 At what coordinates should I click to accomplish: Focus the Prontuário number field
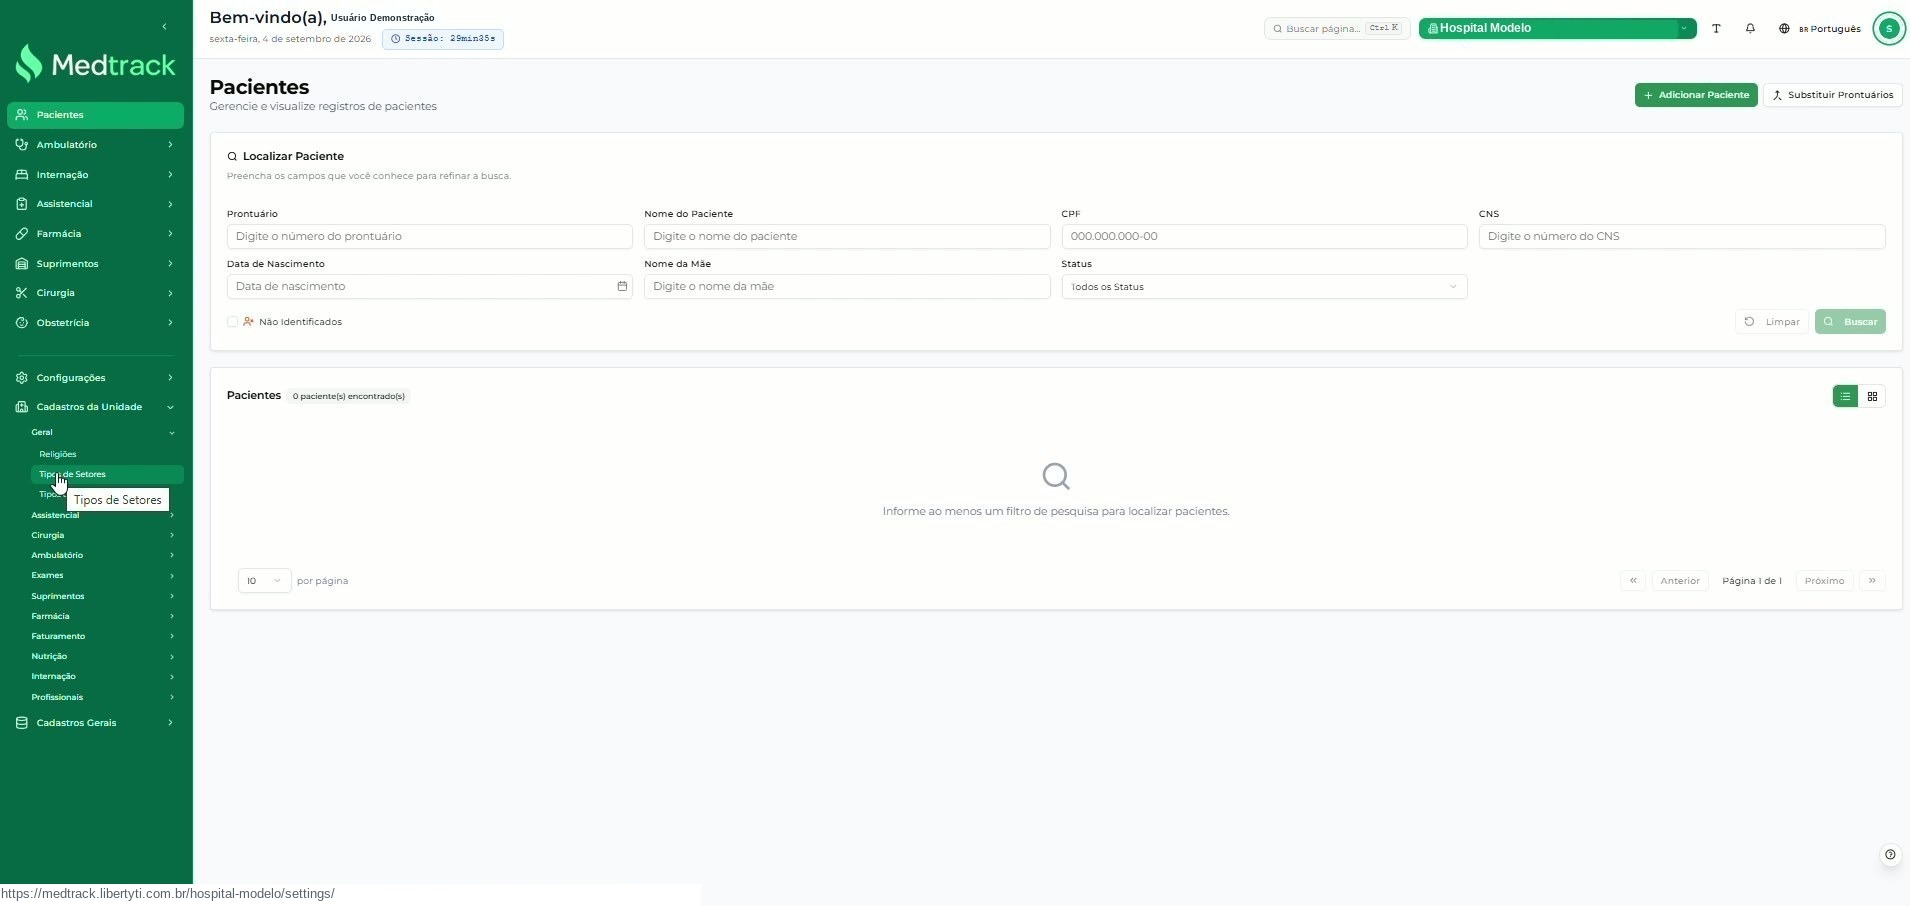point(430,236)
